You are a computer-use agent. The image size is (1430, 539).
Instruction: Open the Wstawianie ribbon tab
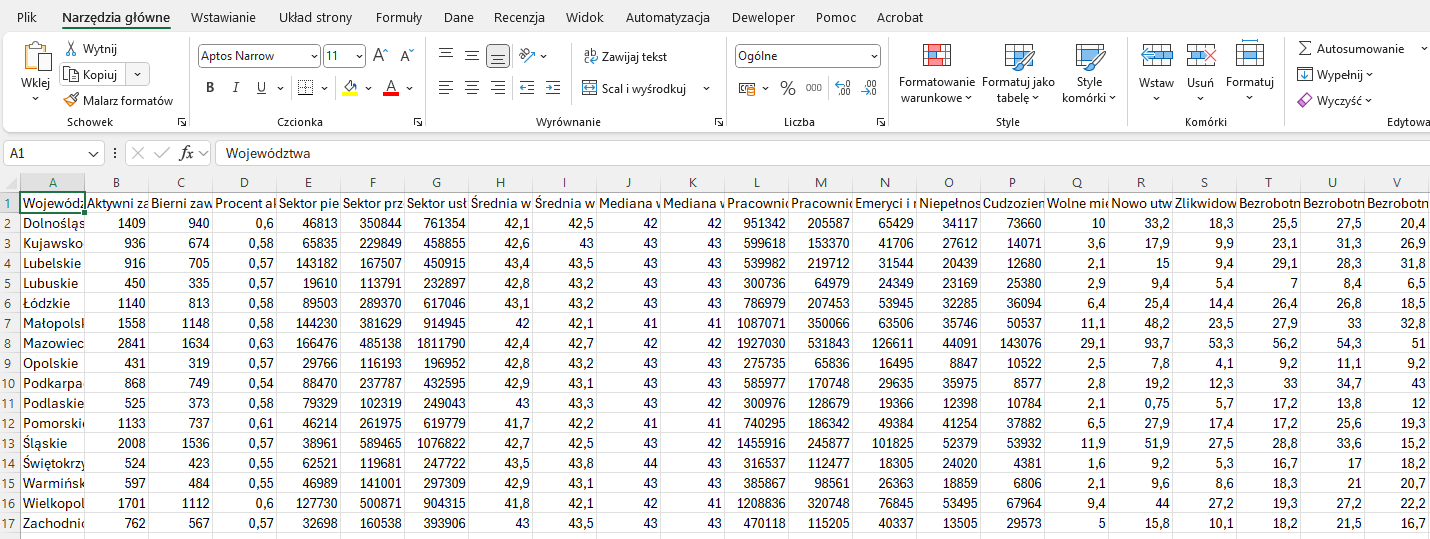point(223,18)
